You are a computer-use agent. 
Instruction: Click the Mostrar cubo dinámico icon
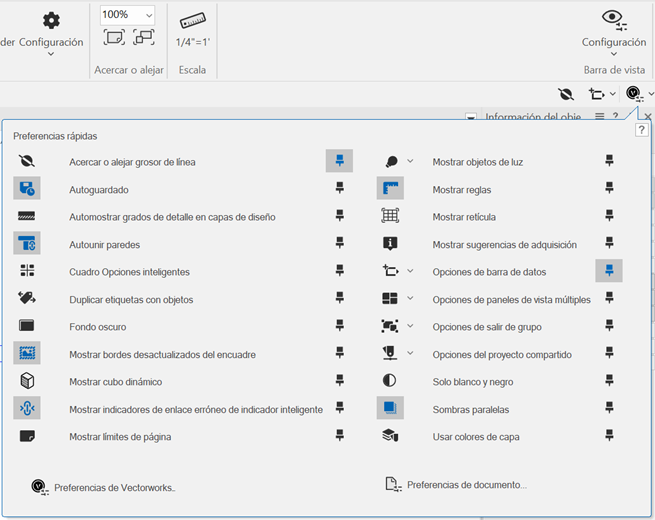27,381
